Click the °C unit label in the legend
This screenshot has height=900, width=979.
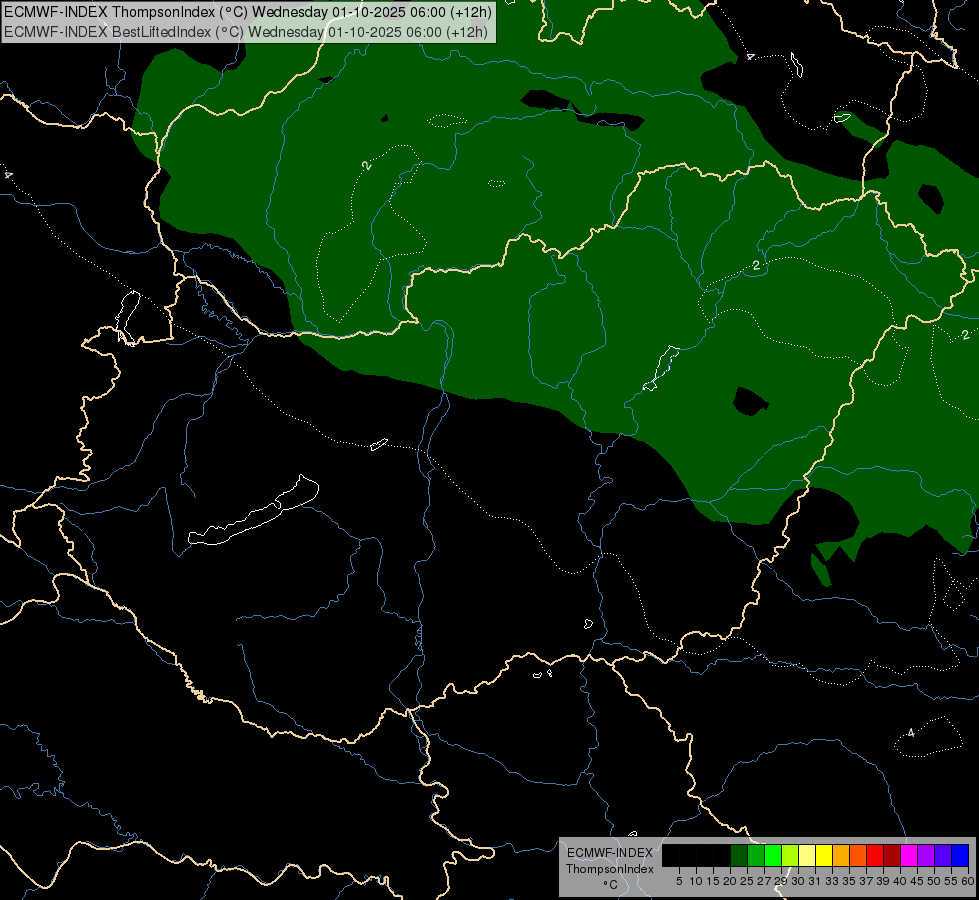(610, 884)
